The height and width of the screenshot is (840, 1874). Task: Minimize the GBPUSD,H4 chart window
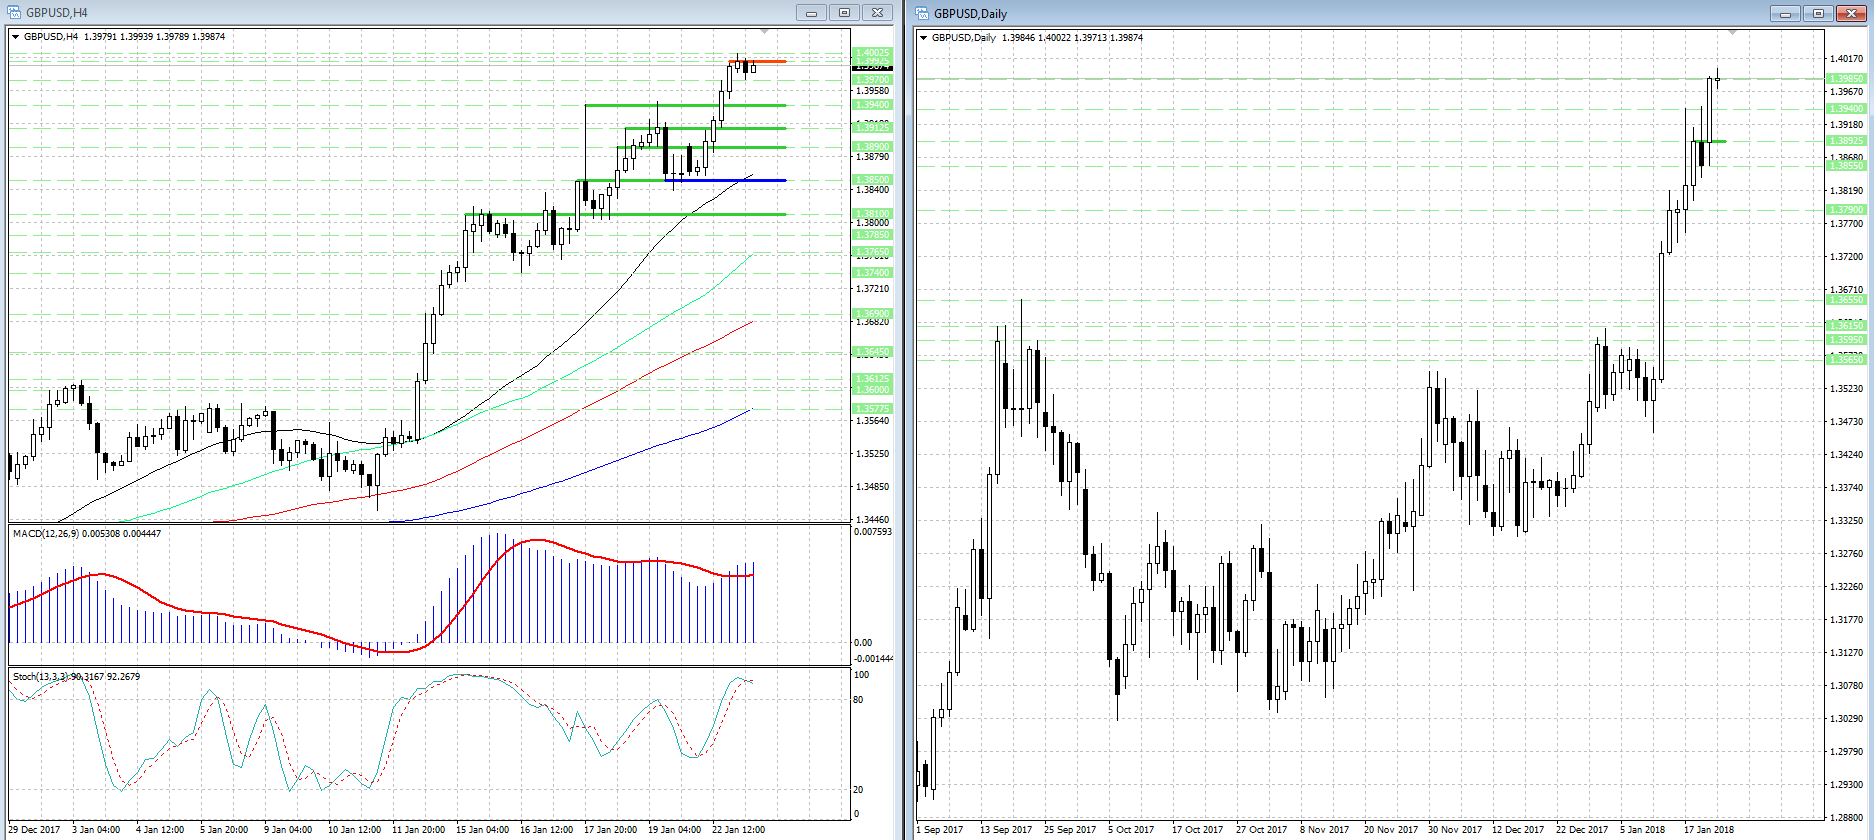click(811, 13)
